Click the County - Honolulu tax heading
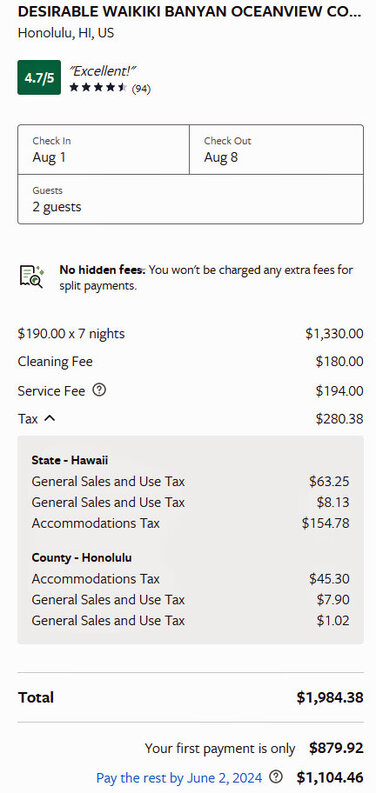This screenshot has height=793, width=376. coord(81,558)
